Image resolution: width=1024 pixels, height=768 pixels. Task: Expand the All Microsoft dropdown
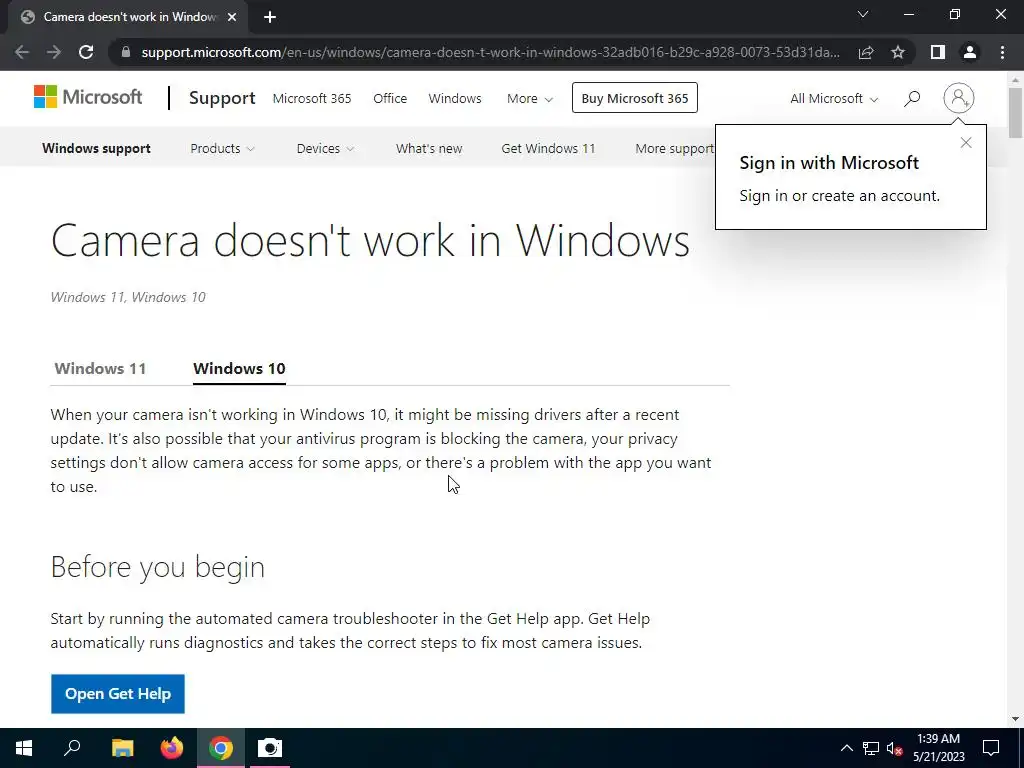point(834,99)
